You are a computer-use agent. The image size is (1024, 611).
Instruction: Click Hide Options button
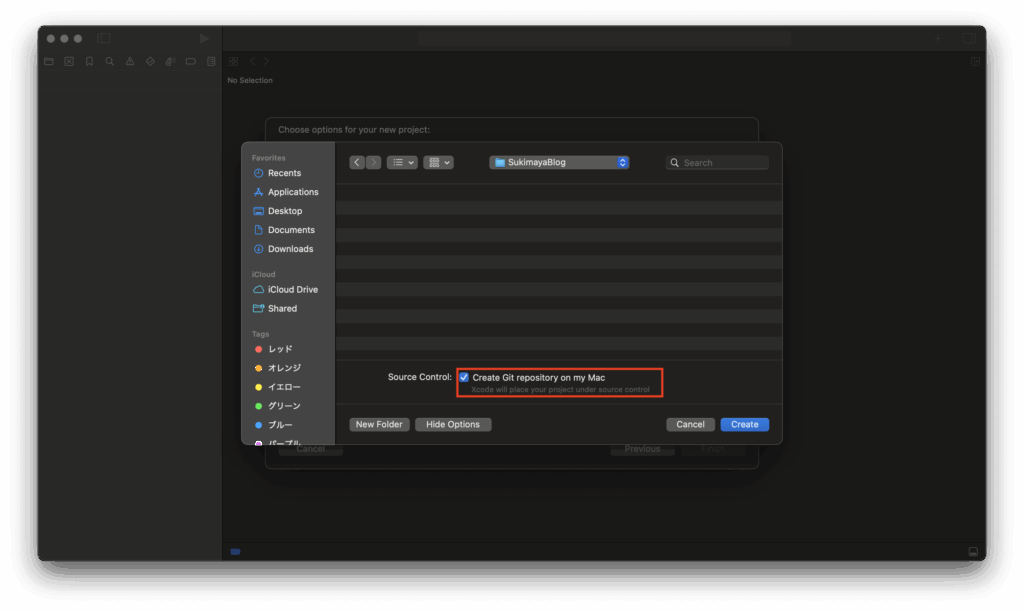[453, 424]
